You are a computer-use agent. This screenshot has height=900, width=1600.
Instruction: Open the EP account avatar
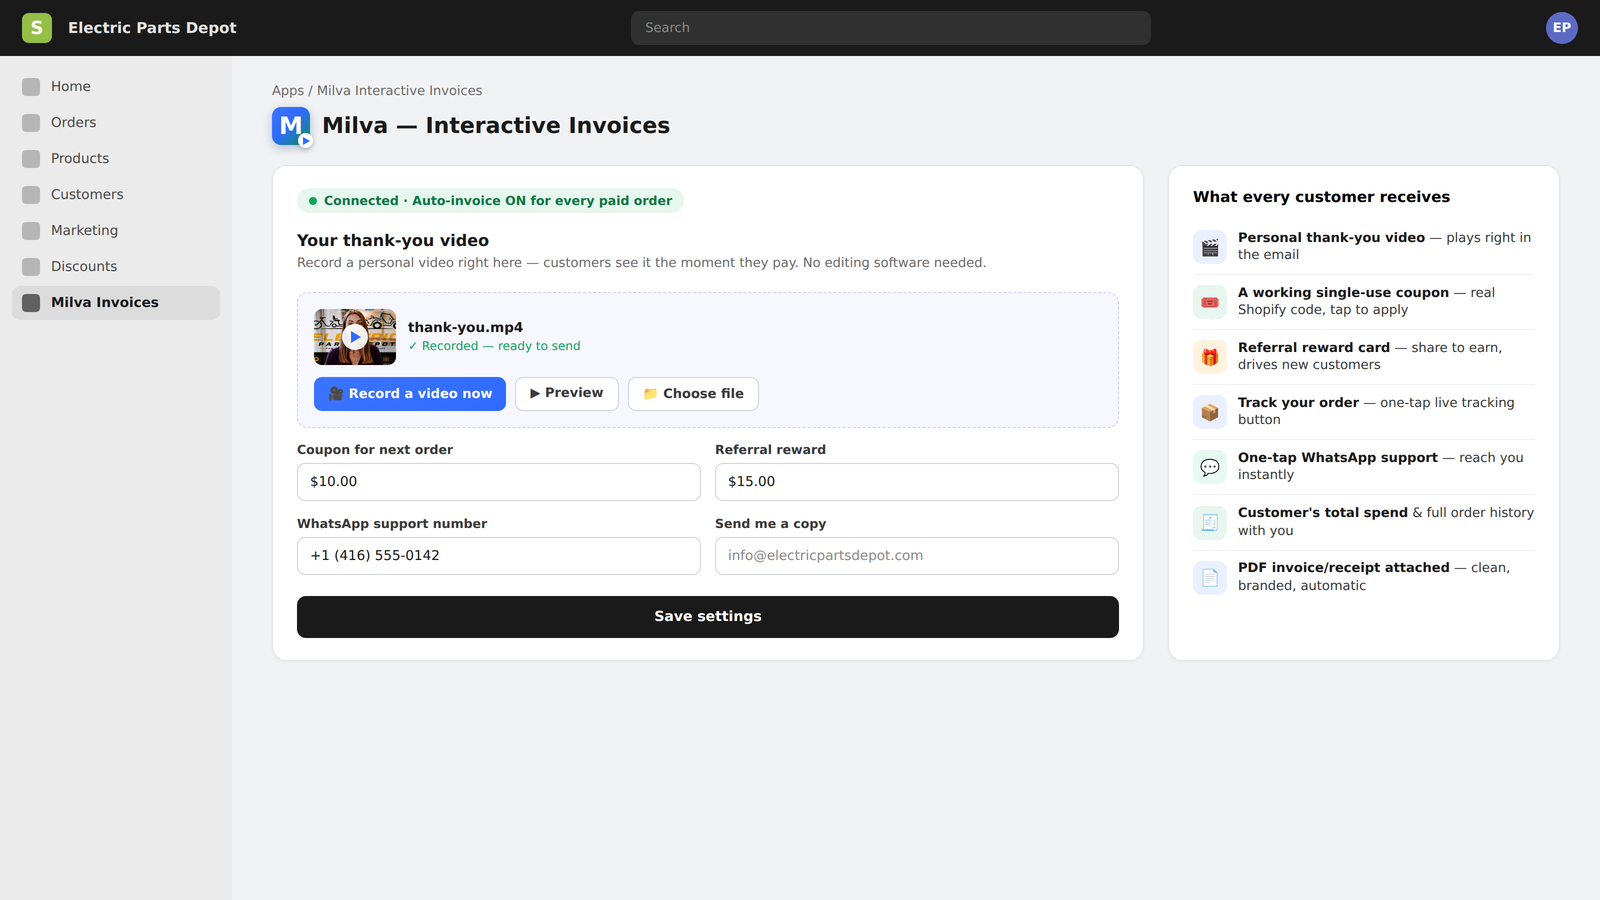pyautogui.click(x=1561, y=28)
